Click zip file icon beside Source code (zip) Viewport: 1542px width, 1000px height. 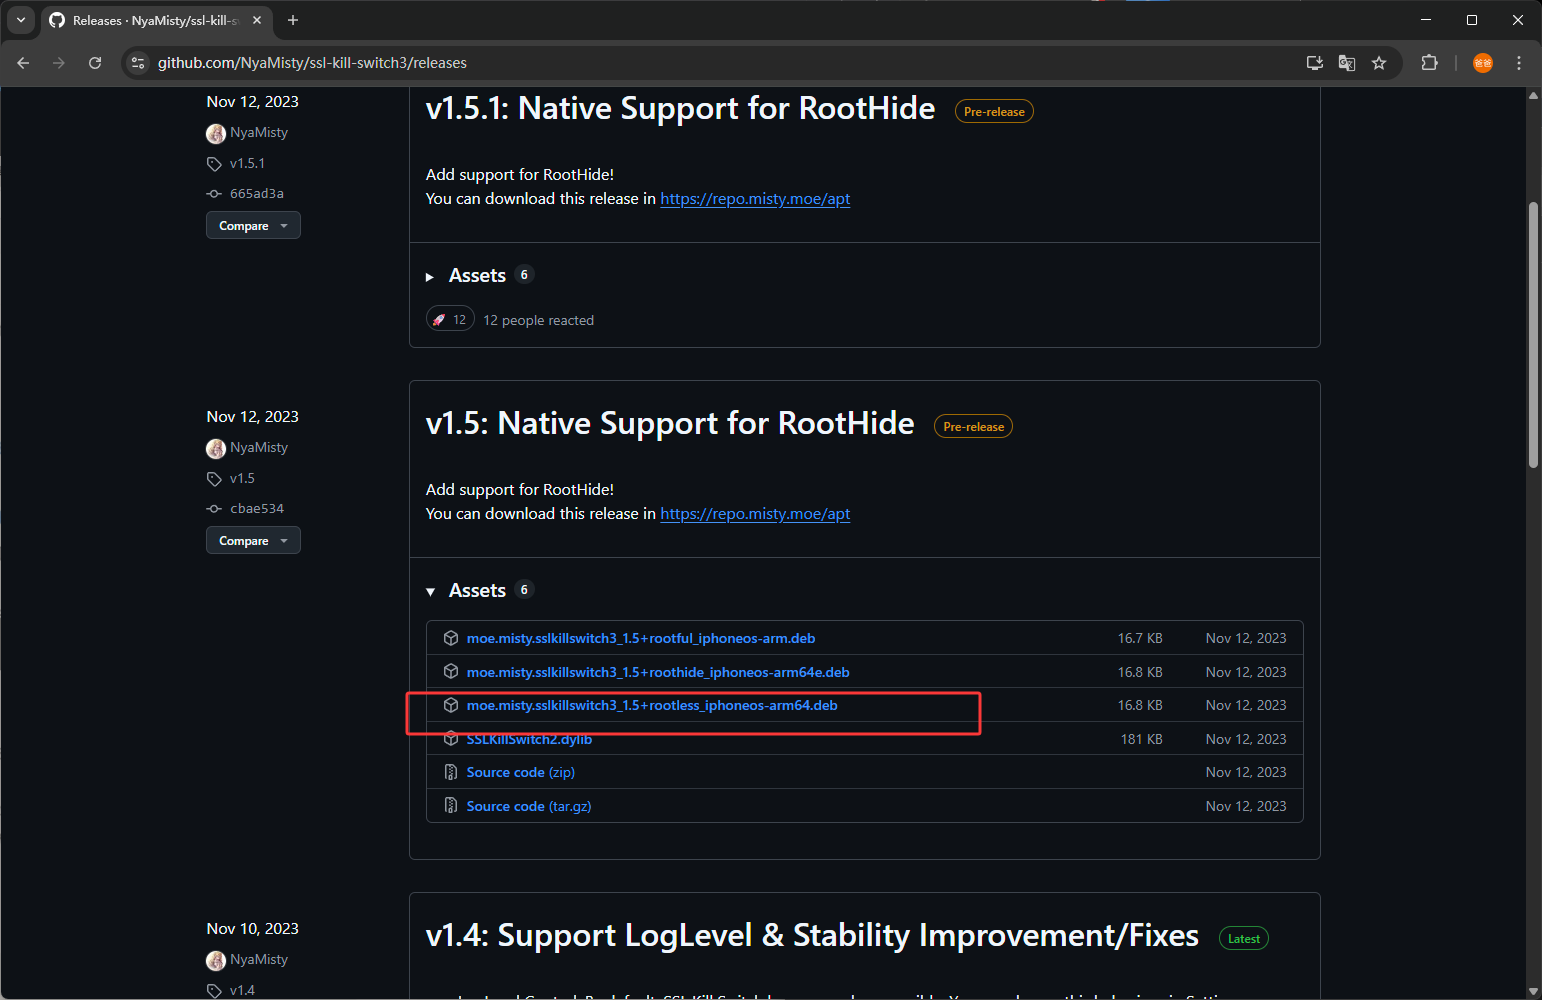pyautogui.click(x=451, y=772)
